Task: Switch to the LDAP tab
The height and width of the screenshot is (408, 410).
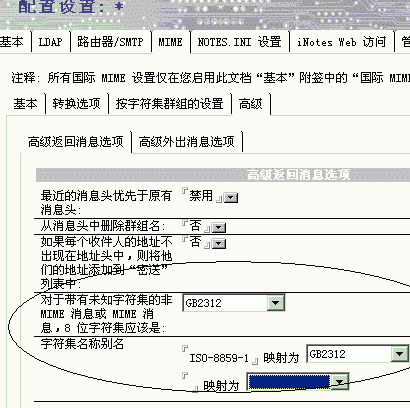Action: (50, 42)
